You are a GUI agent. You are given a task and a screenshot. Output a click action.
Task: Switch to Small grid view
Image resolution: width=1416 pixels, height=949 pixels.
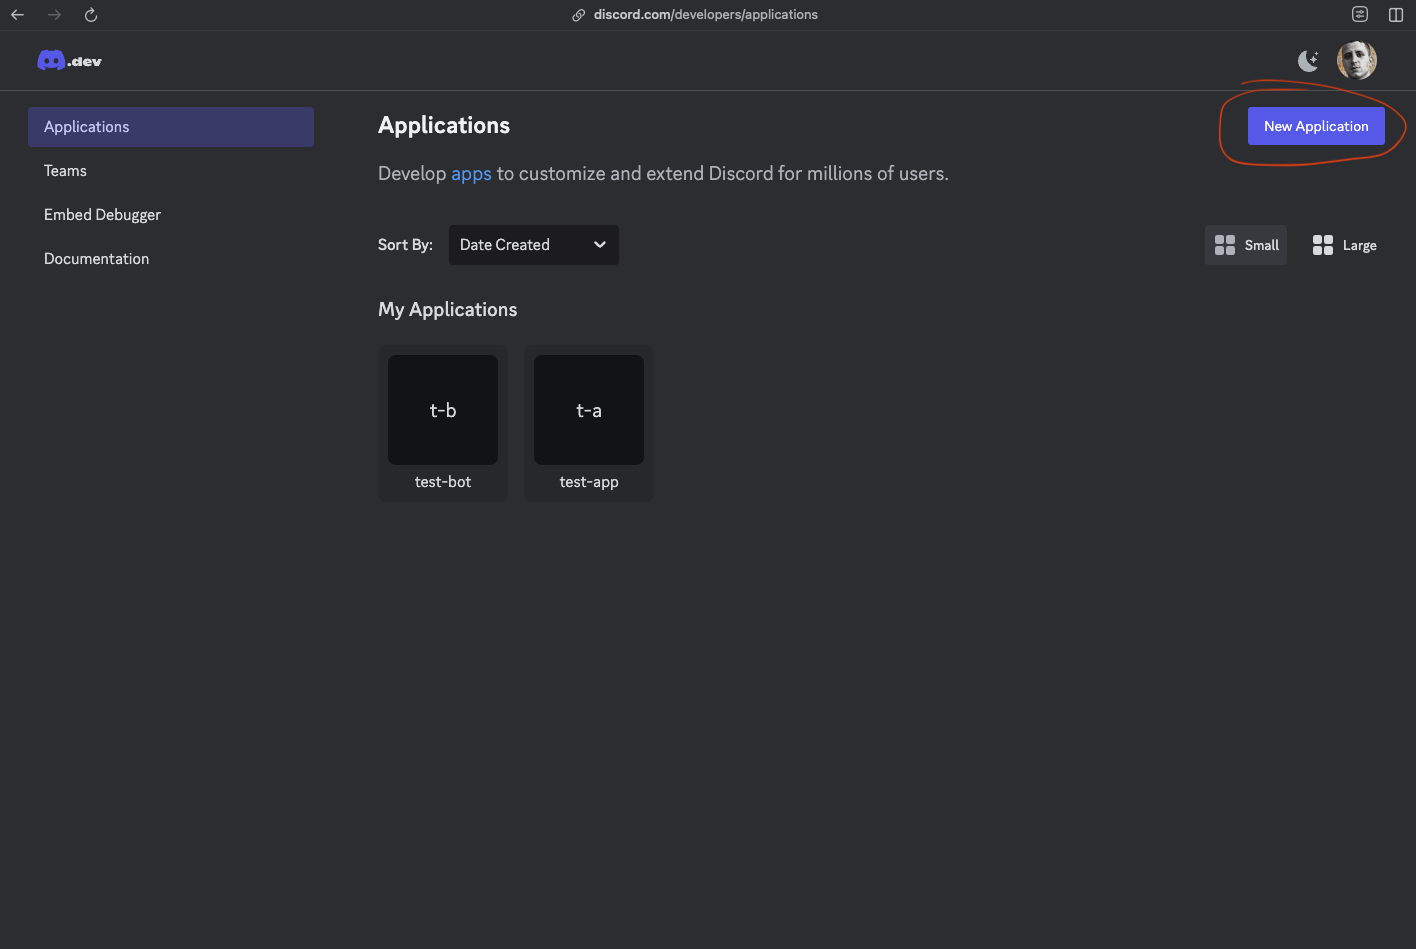point(1246,245)
